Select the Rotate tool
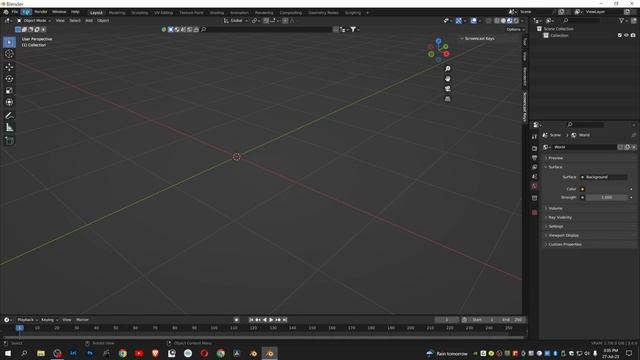This screenshot has height=360, width=640. pyautogui.click(x=9, y=78)
